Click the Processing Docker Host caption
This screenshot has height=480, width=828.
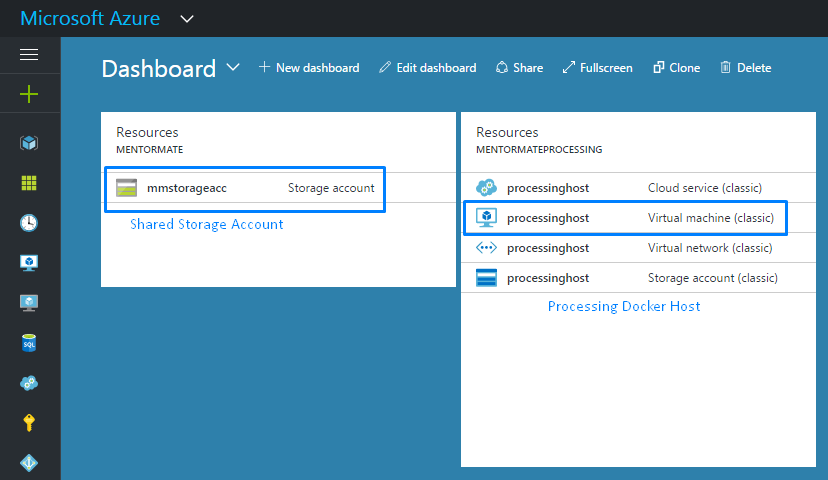[x=624, y=306]
